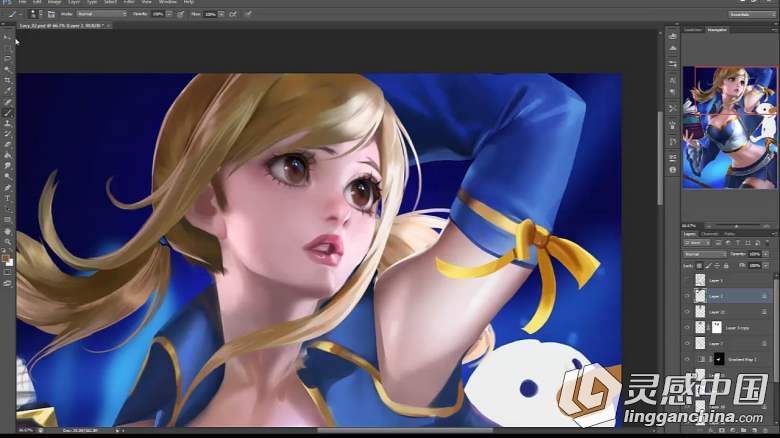Screen dimensions: 780x438
Task: Select the Quick Selection tool
Action: tap(7, 70)
